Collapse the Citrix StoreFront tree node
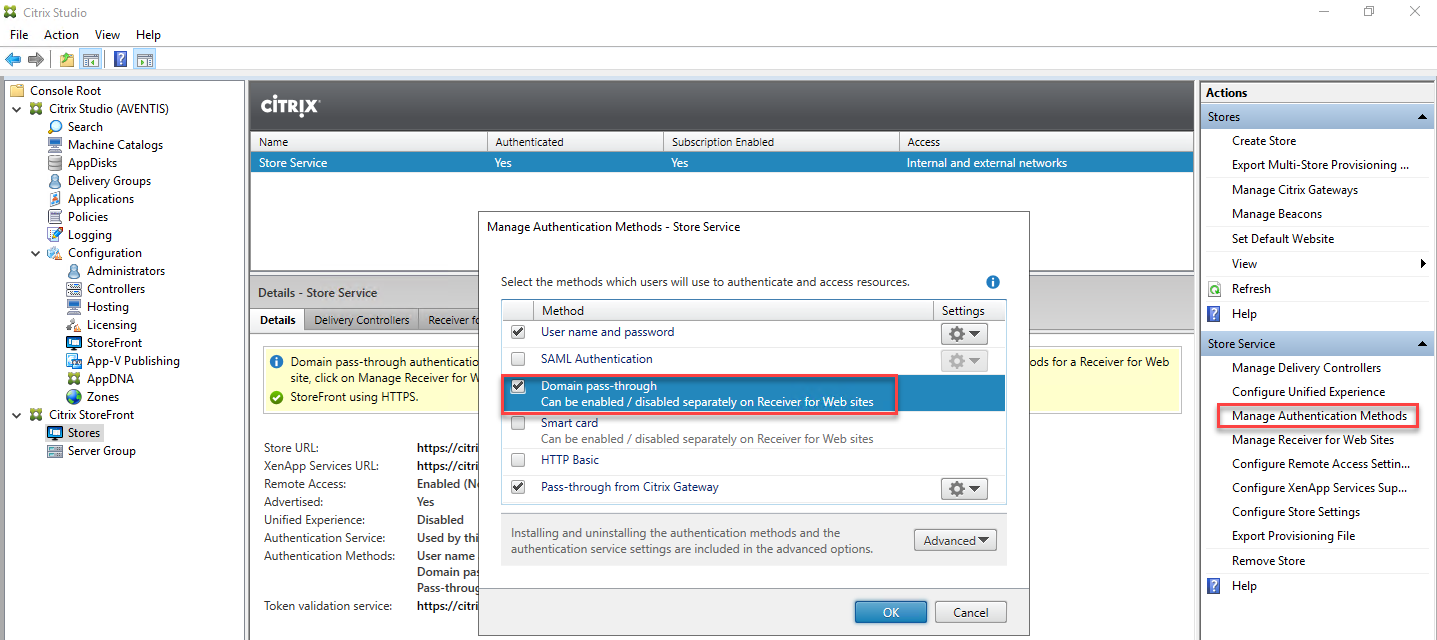The image size is (1437, 640). (x=17, y=415)
